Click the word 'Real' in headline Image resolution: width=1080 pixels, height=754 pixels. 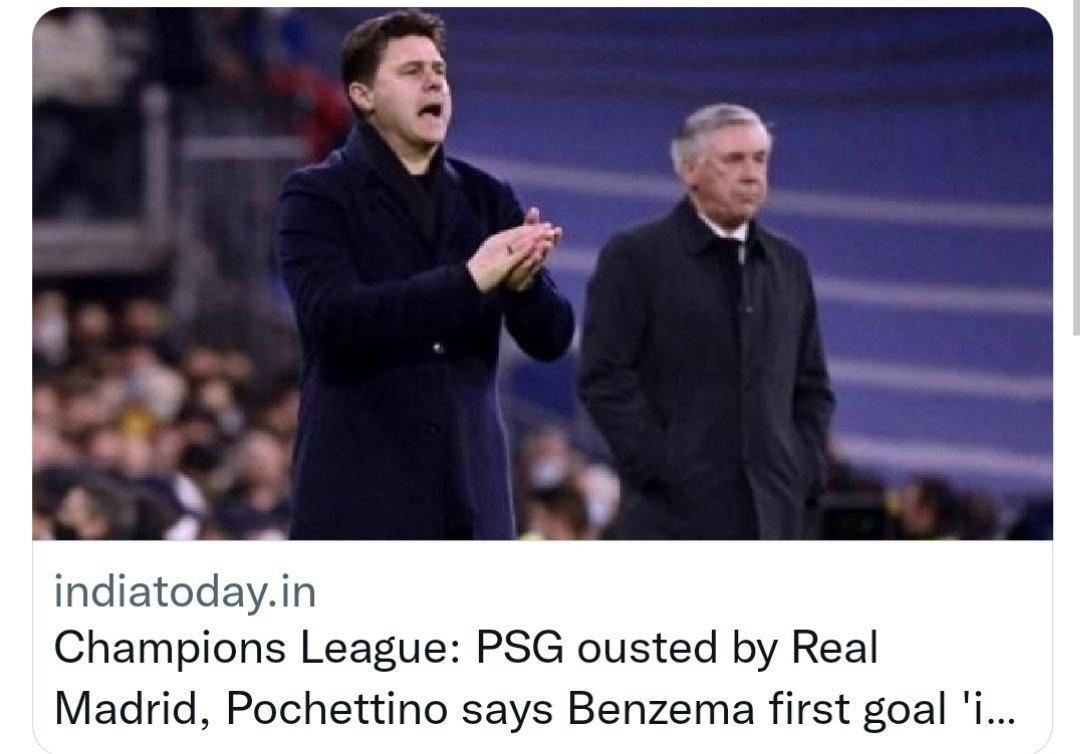pyautogui.click(x=834, y=648)
